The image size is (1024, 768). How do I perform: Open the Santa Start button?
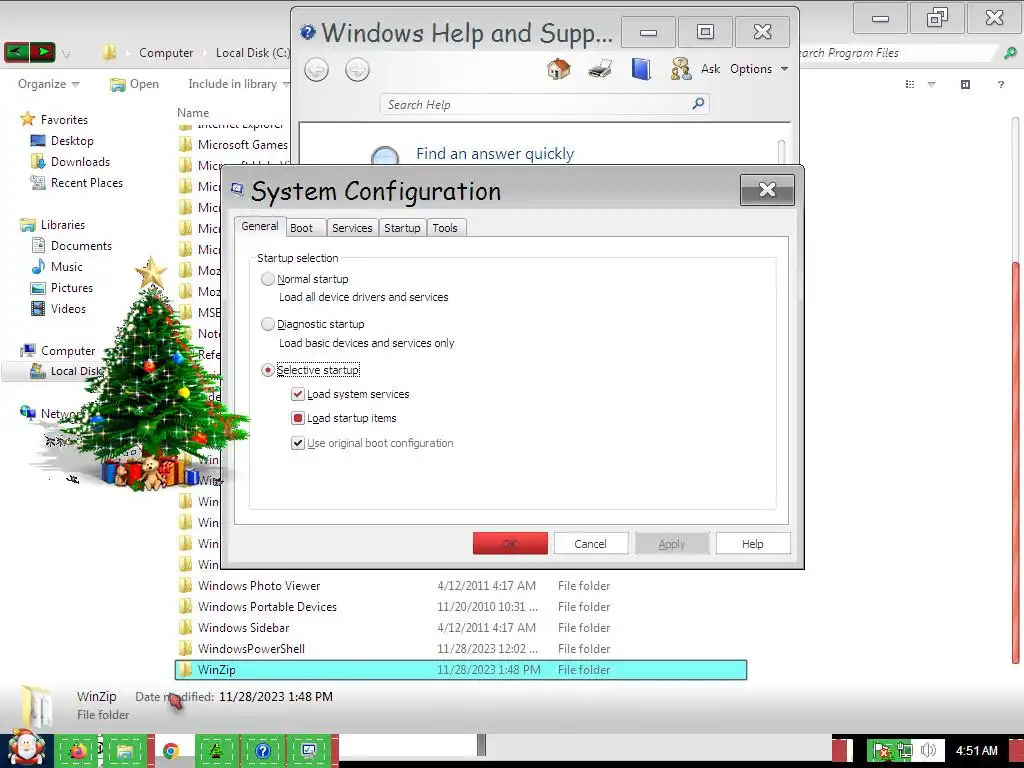26,749
